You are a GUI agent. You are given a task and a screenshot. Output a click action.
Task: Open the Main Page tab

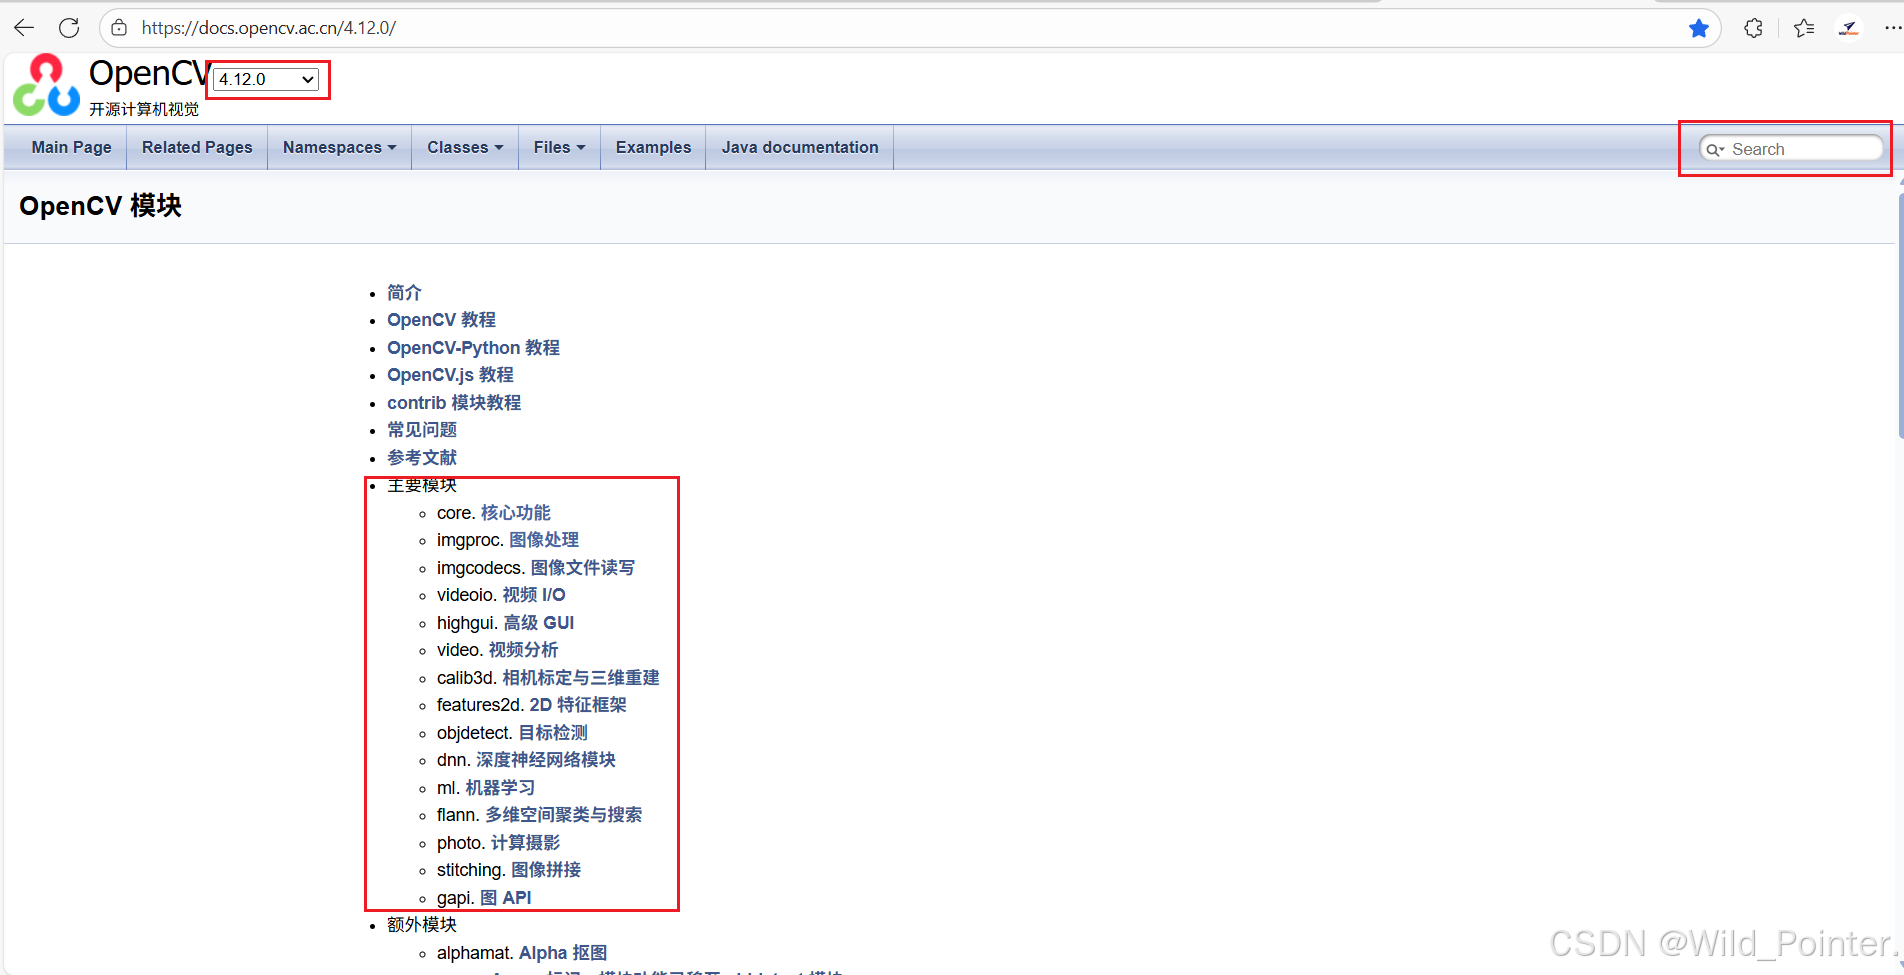71,147
